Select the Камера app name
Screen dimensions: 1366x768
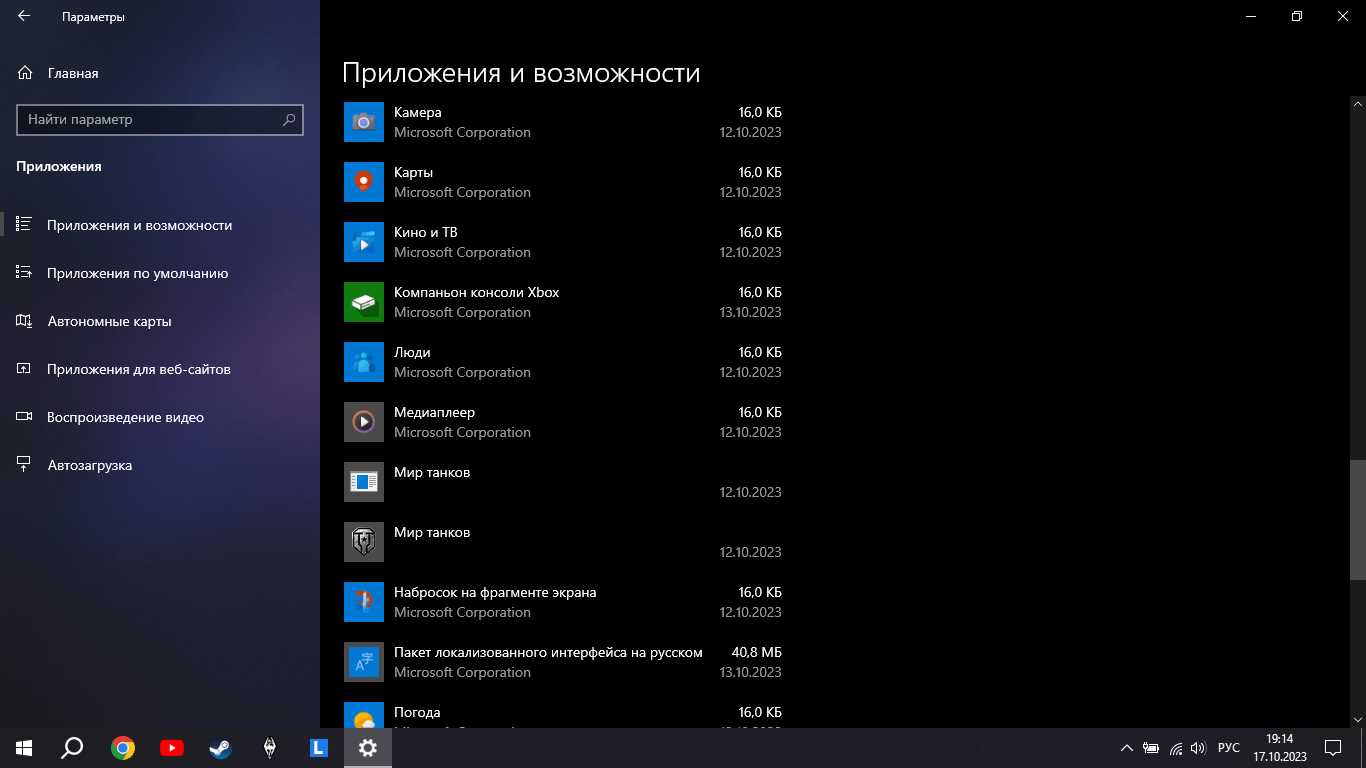click(417, 112)
